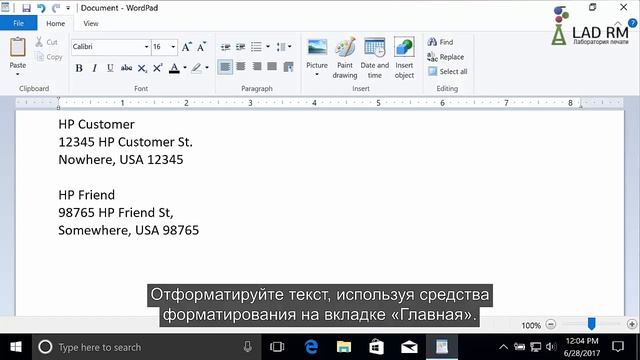
Task: Click the taskbar microphone icon
Action: (x=247, y=347)
